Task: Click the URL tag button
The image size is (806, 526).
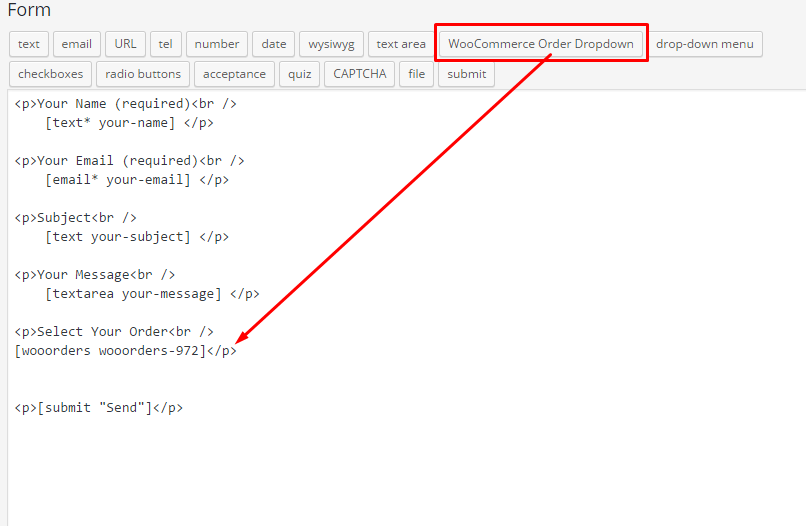Action: click(125, 44)
